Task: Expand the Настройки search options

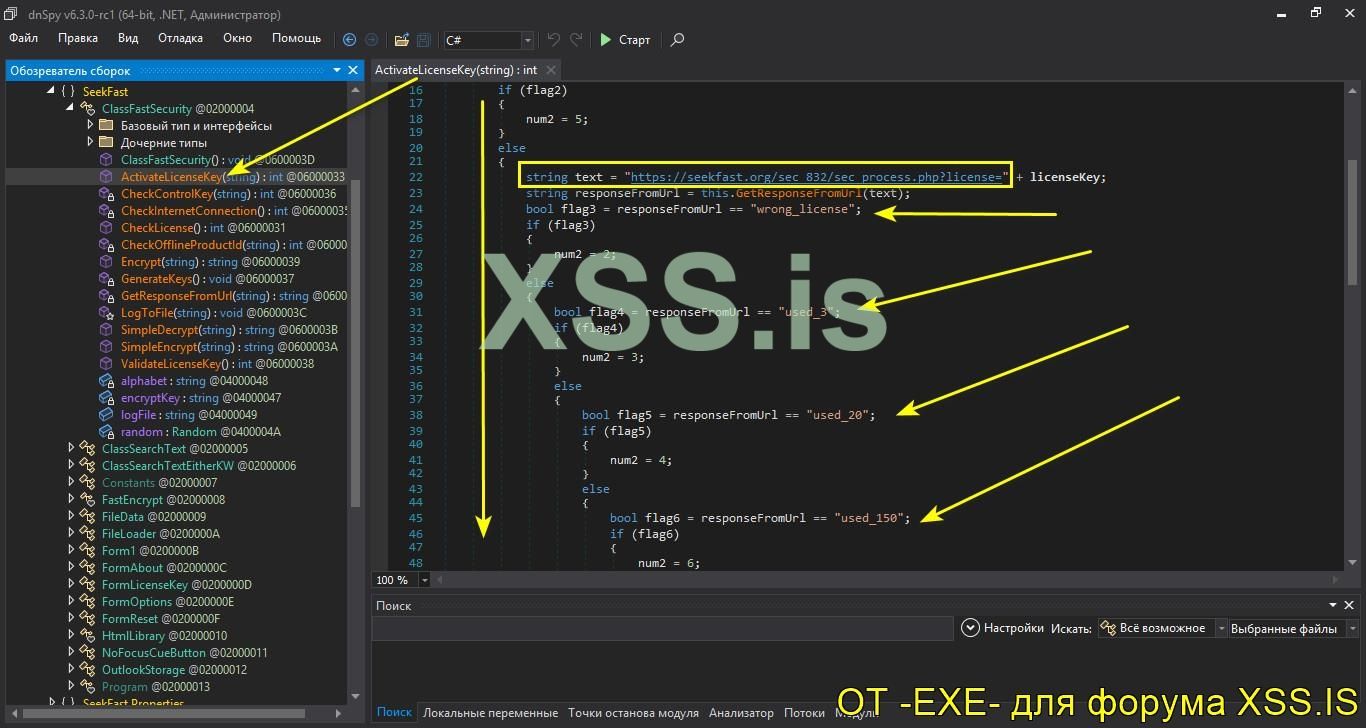Action: click(x=1002, y=628)
